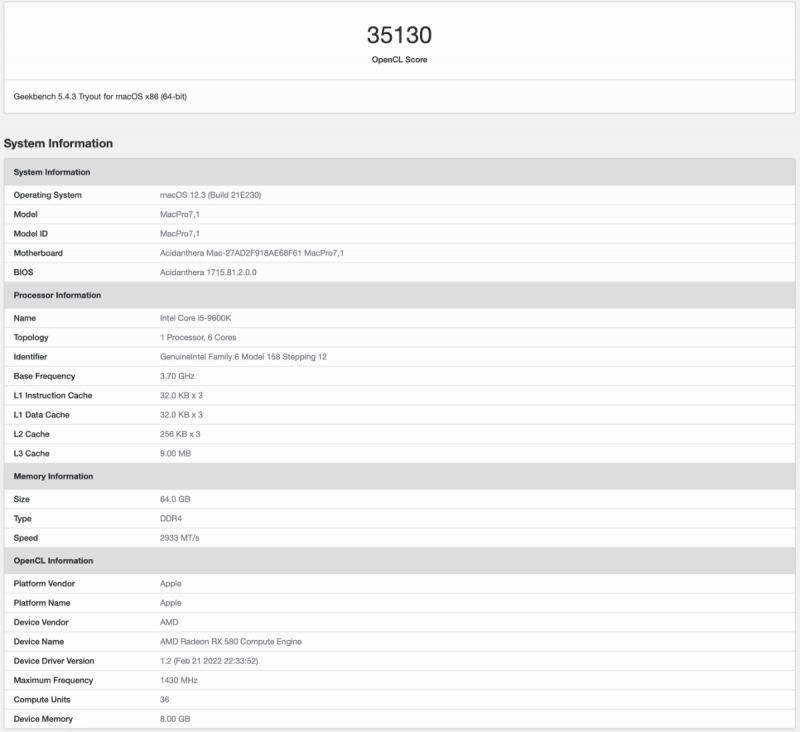The width and height of the screenshot is (800, 732).
Task: Select Geekbench 5.4.3 Tryout version text
Action: point(100,96)
